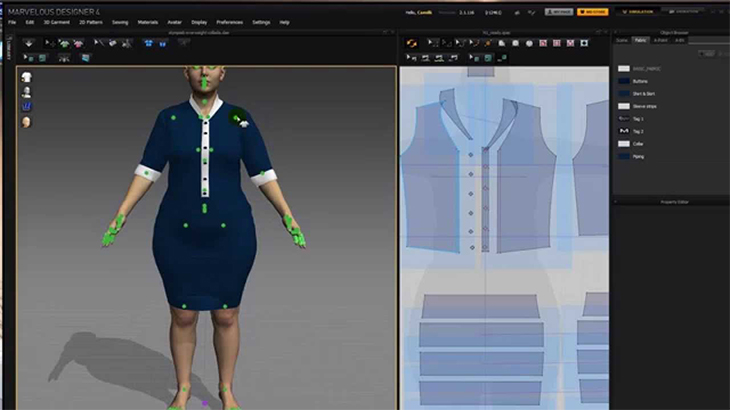Switch to the Scene tab in Object Browser
The width and height of the screenshot is (730, 410).
click(x=621, y=40)
